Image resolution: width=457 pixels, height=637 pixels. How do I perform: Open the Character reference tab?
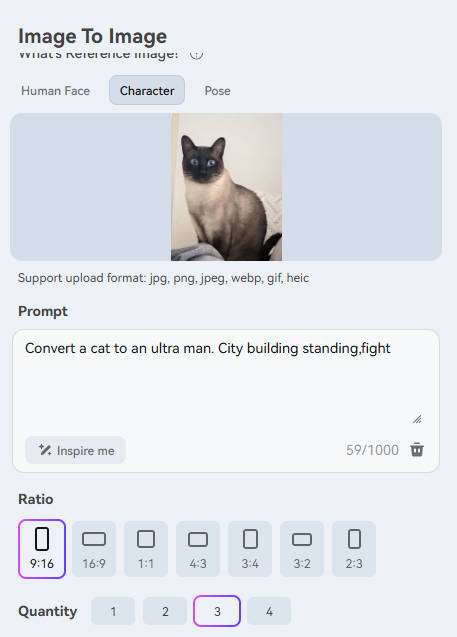pyautogui.click(x=147, y=90)
